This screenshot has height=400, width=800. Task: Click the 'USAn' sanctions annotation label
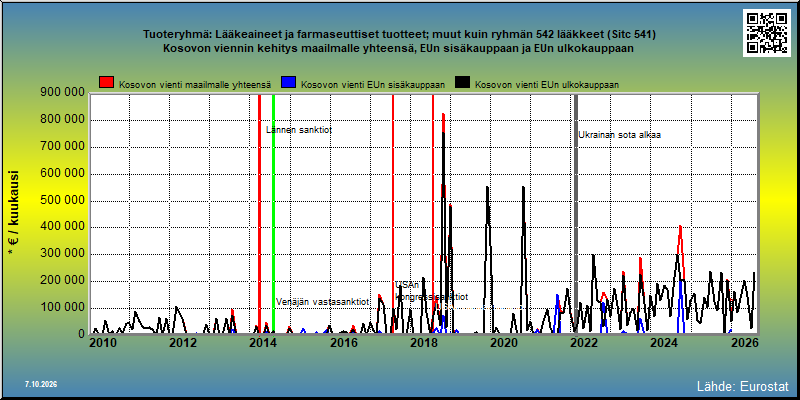coord(407,285)
